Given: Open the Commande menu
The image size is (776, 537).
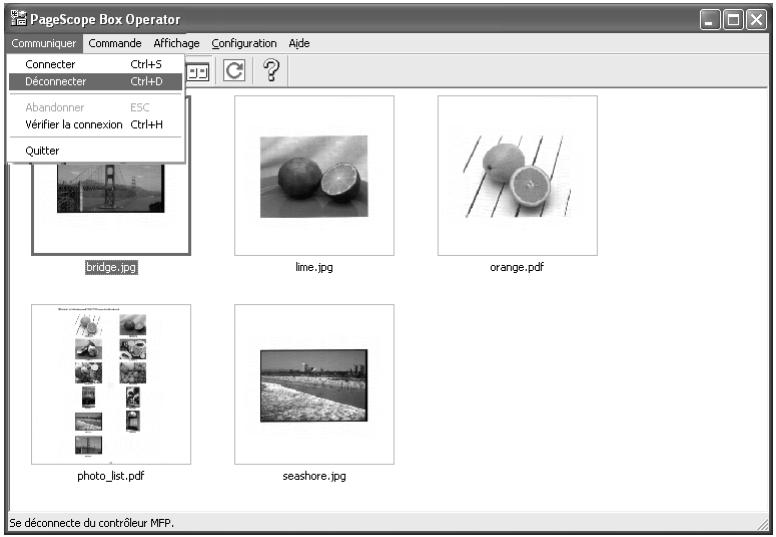Looking at the screenshot, I should 115,44.
